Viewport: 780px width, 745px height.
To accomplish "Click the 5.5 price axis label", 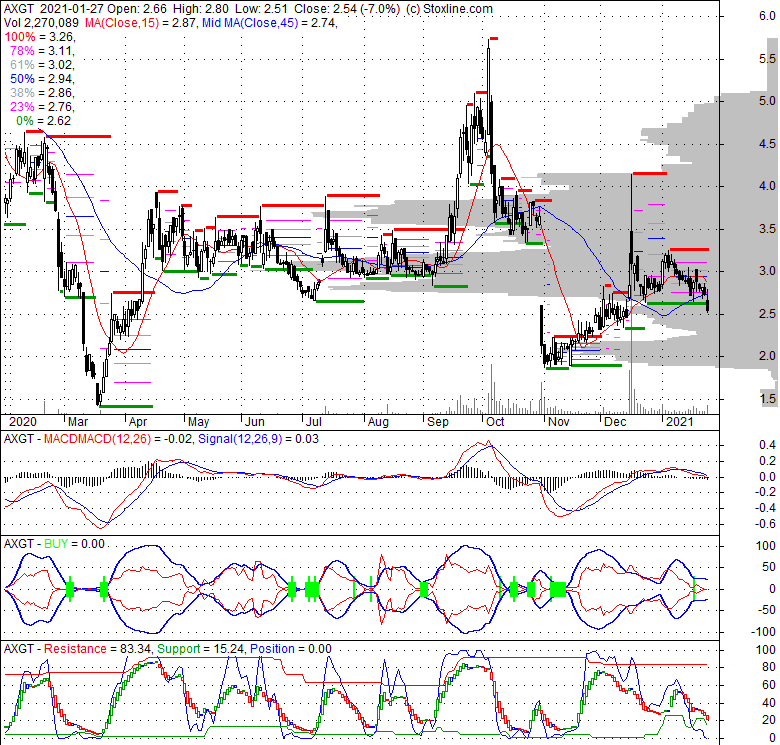I will click(767, 59).
